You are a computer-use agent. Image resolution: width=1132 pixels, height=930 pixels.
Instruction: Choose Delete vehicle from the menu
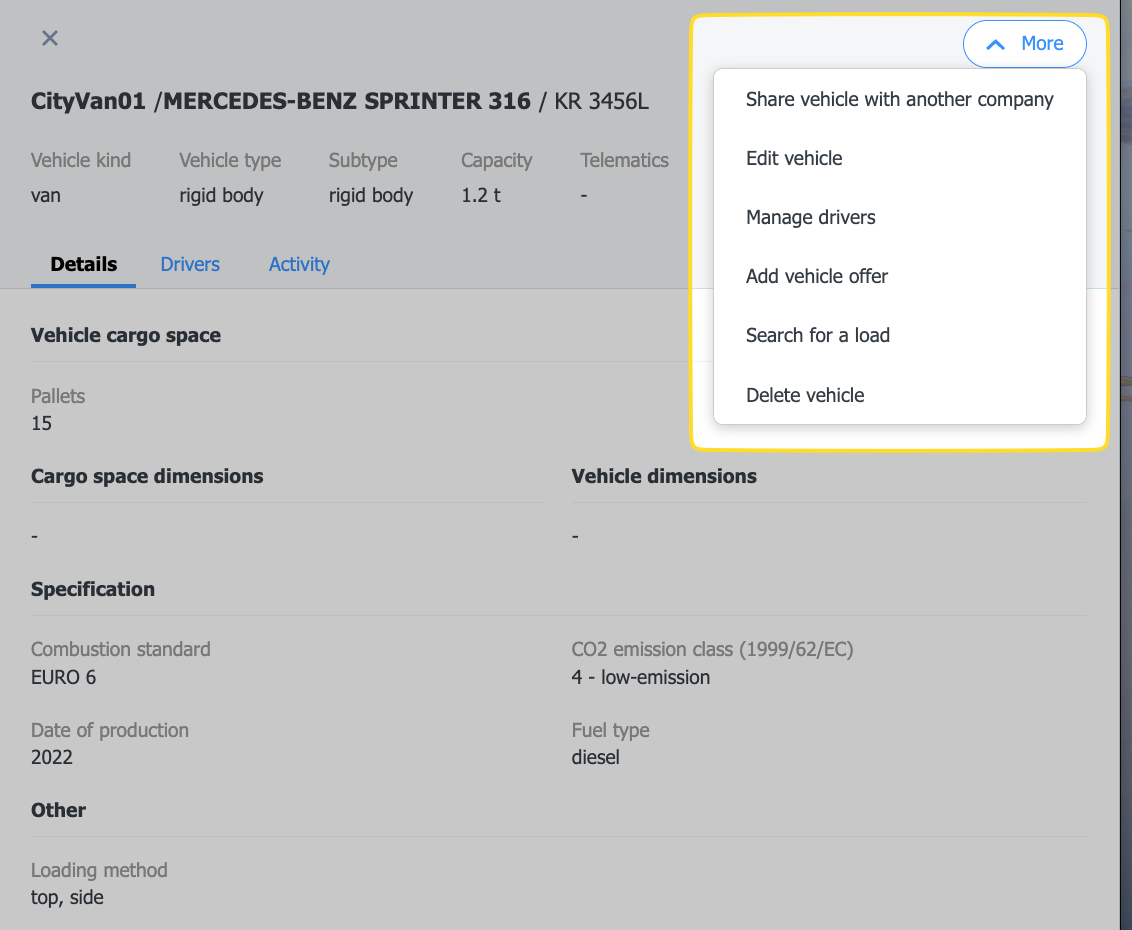[804, 395]
